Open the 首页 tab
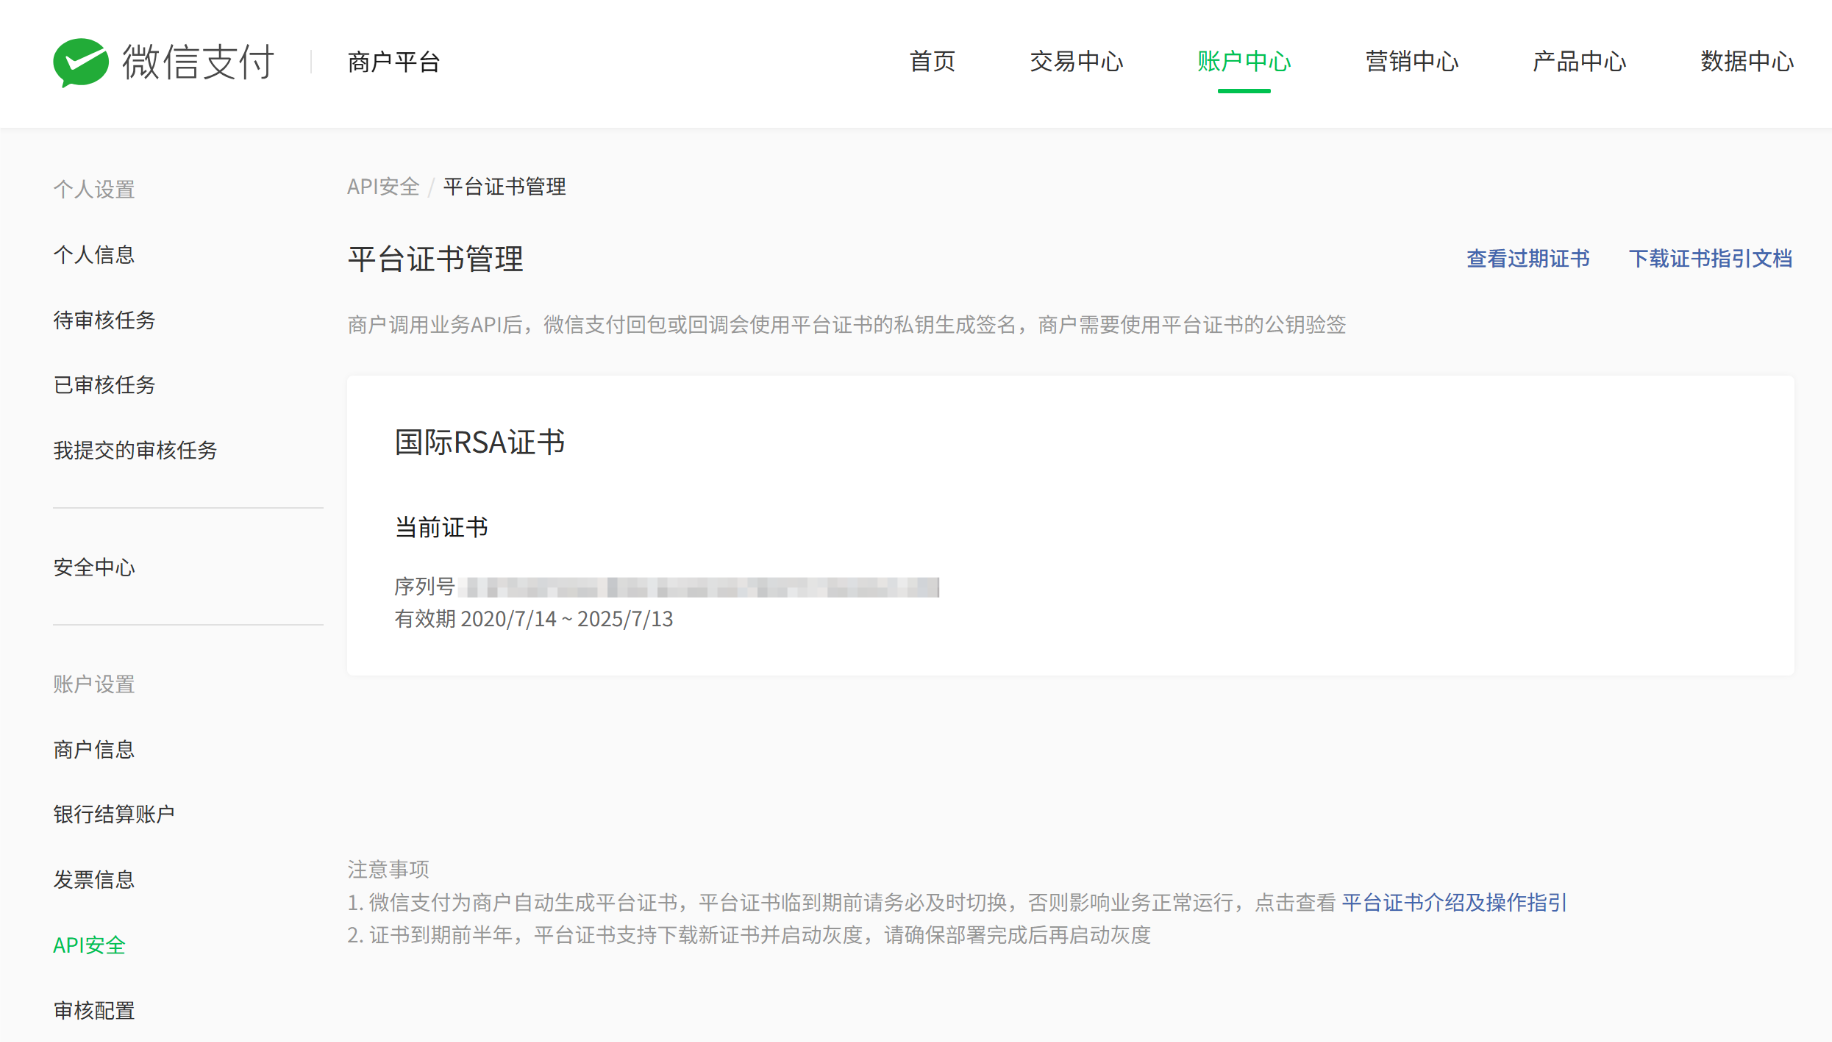 pos(932,62)
